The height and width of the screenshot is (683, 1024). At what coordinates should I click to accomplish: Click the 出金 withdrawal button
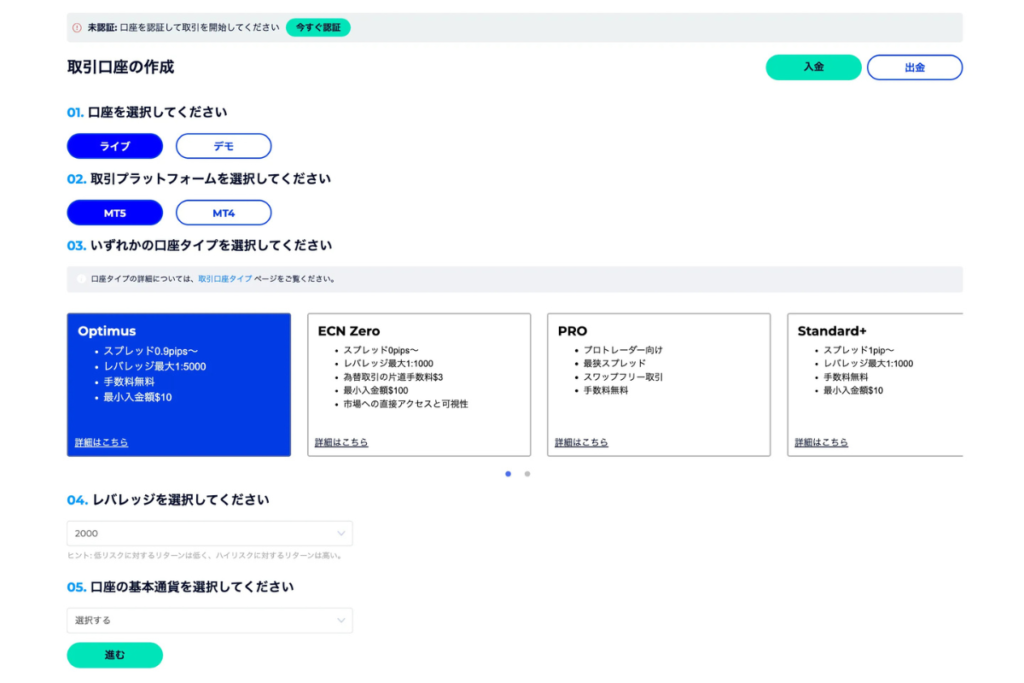pyautogui.click(x=914, y=67)
